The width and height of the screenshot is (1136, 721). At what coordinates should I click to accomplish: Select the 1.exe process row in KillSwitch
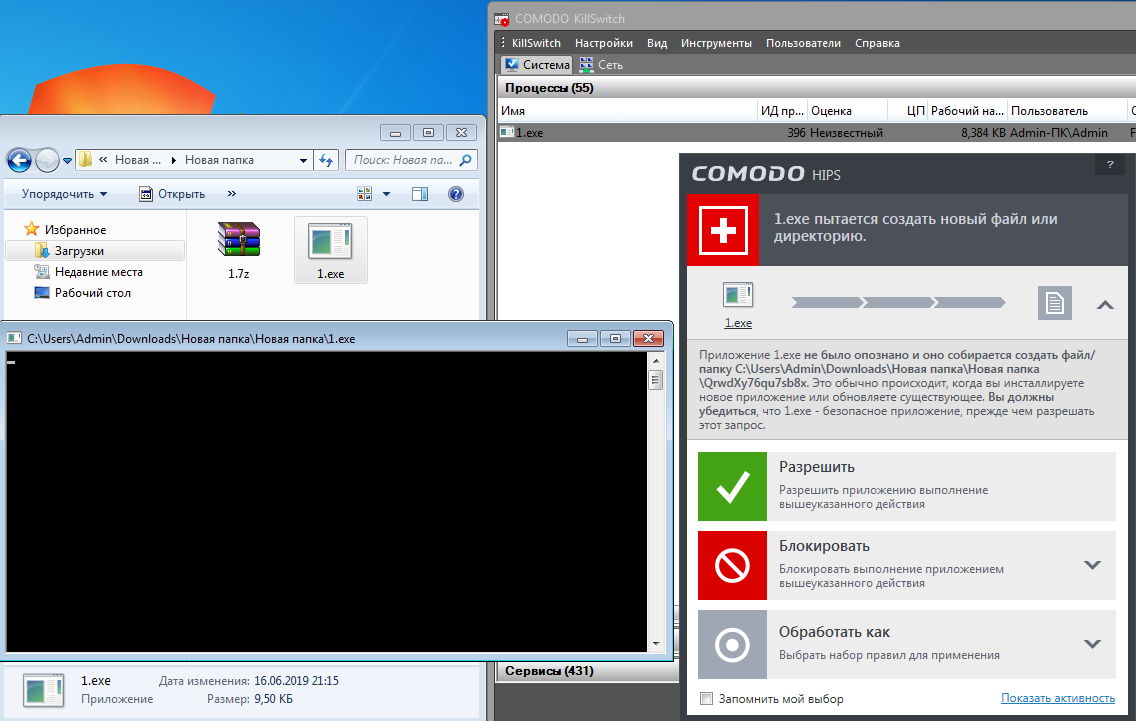click(x=816, y=133)
